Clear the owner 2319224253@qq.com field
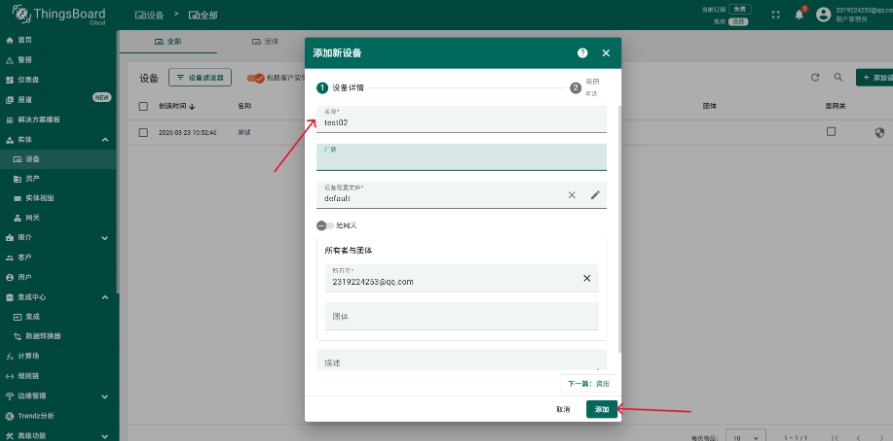Image resolution: width=893 pixels, height=441 pixels. [x=587, y=278]
